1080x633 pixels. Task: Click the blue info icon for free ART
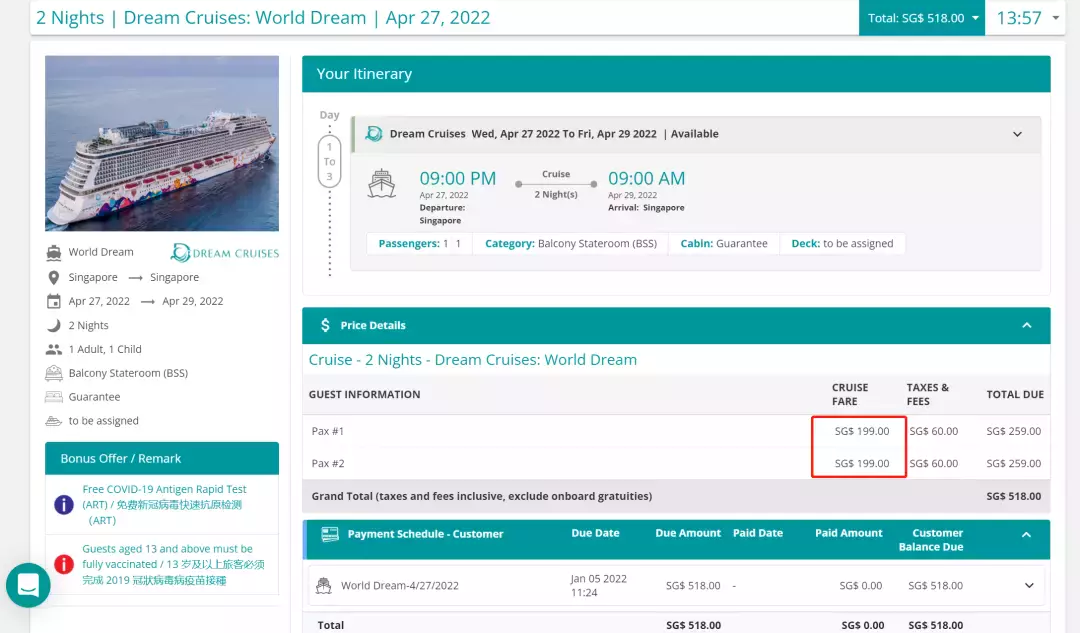tap(64, 505)
